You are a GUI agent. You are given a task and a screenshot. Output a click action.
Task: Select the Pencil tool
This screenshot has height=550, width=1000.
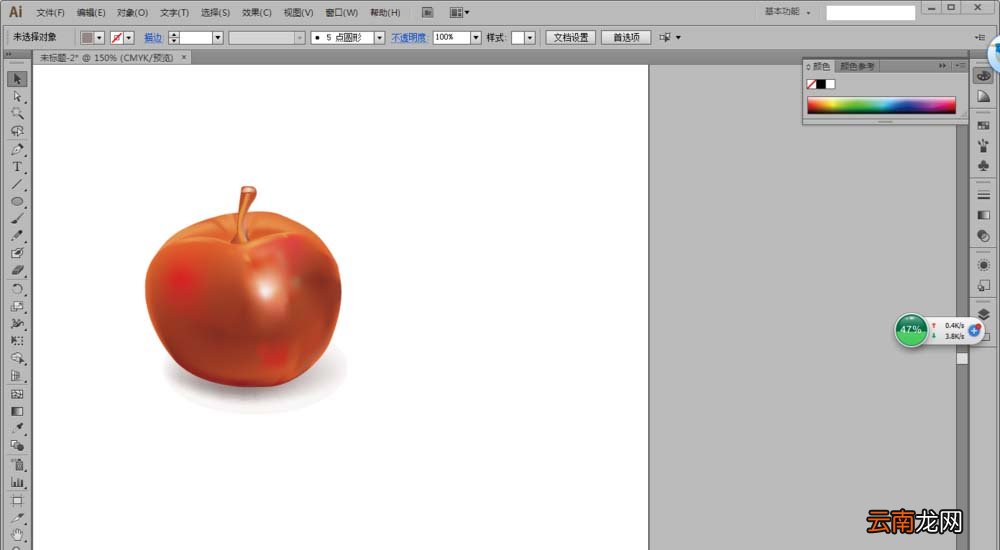(17, 236)
